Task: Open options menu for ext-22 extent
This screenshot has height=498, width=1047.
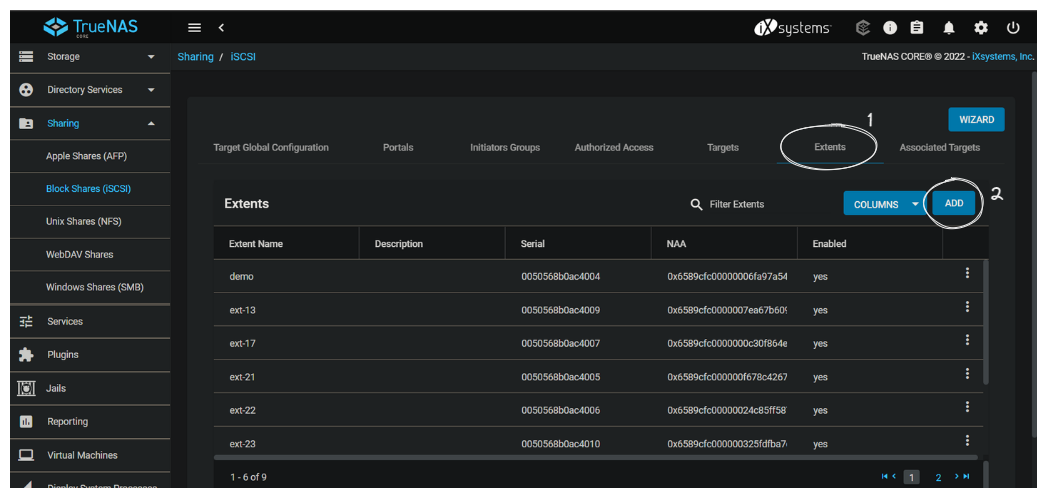Action: pos(967,407)
